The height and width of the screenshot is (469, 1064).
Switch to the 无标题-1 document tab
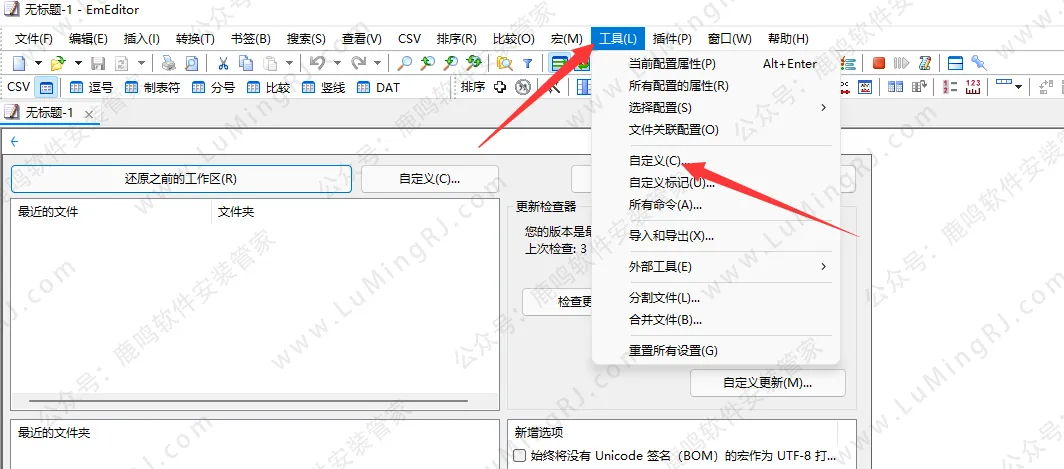[x=49, y=113]
